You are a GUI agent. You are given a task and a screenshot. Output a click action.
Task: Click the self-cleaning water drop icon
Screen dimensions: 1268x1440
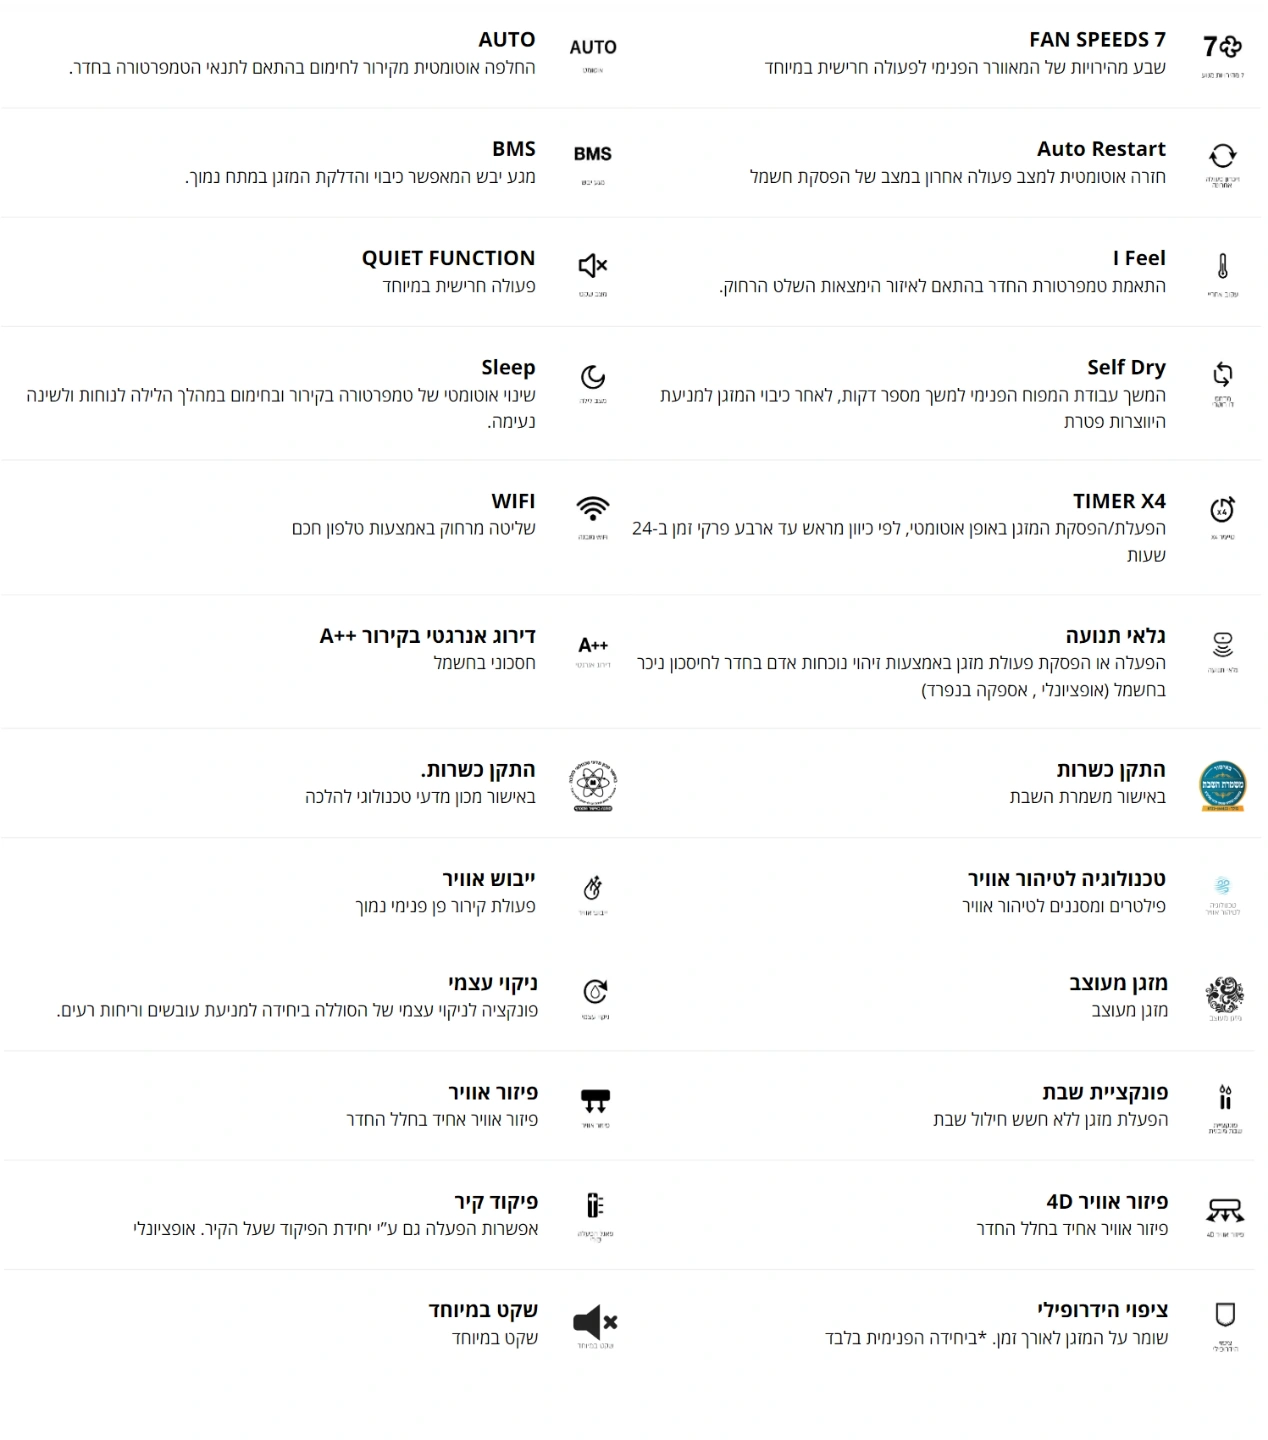[x=595, y=991]
